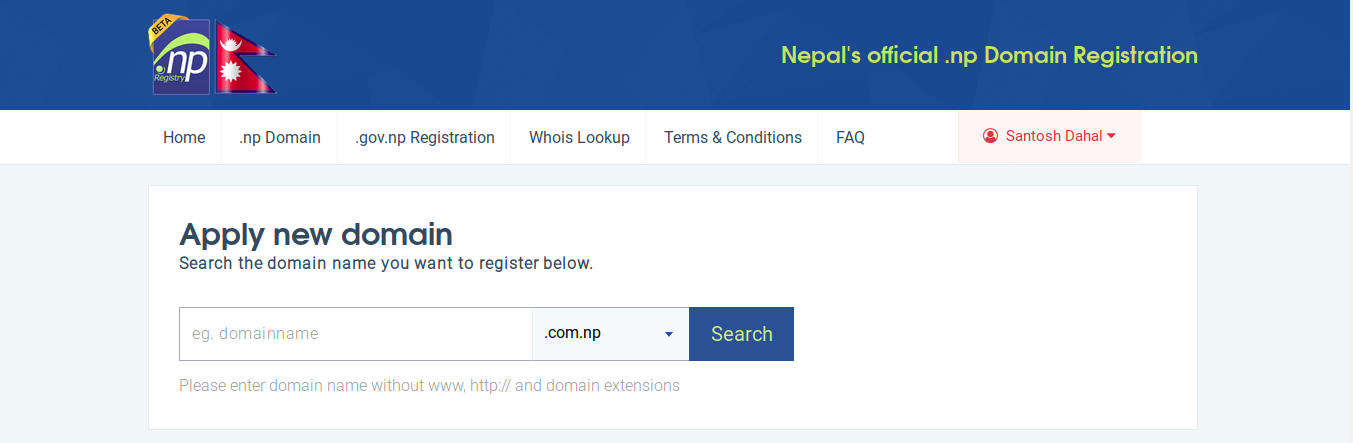Click the user avatar icon beside Santosh Dahal
Screen dimensions: 1353x443
click(x=990, y=136)
